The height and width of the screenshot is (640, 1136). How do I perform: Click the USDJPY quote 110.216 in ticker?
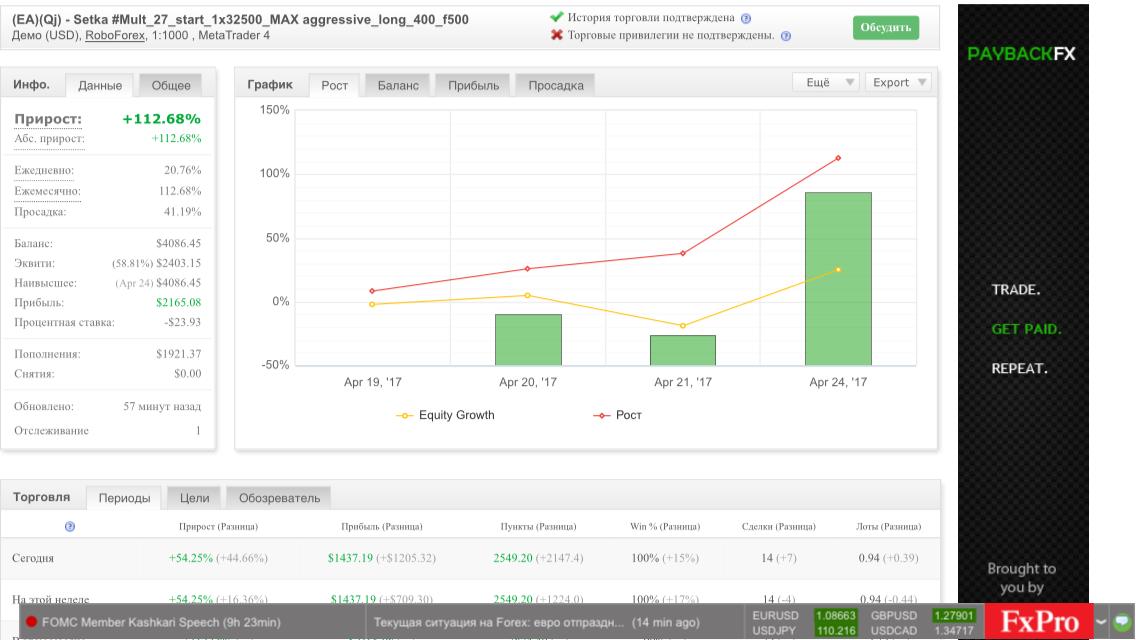point(835,631)
